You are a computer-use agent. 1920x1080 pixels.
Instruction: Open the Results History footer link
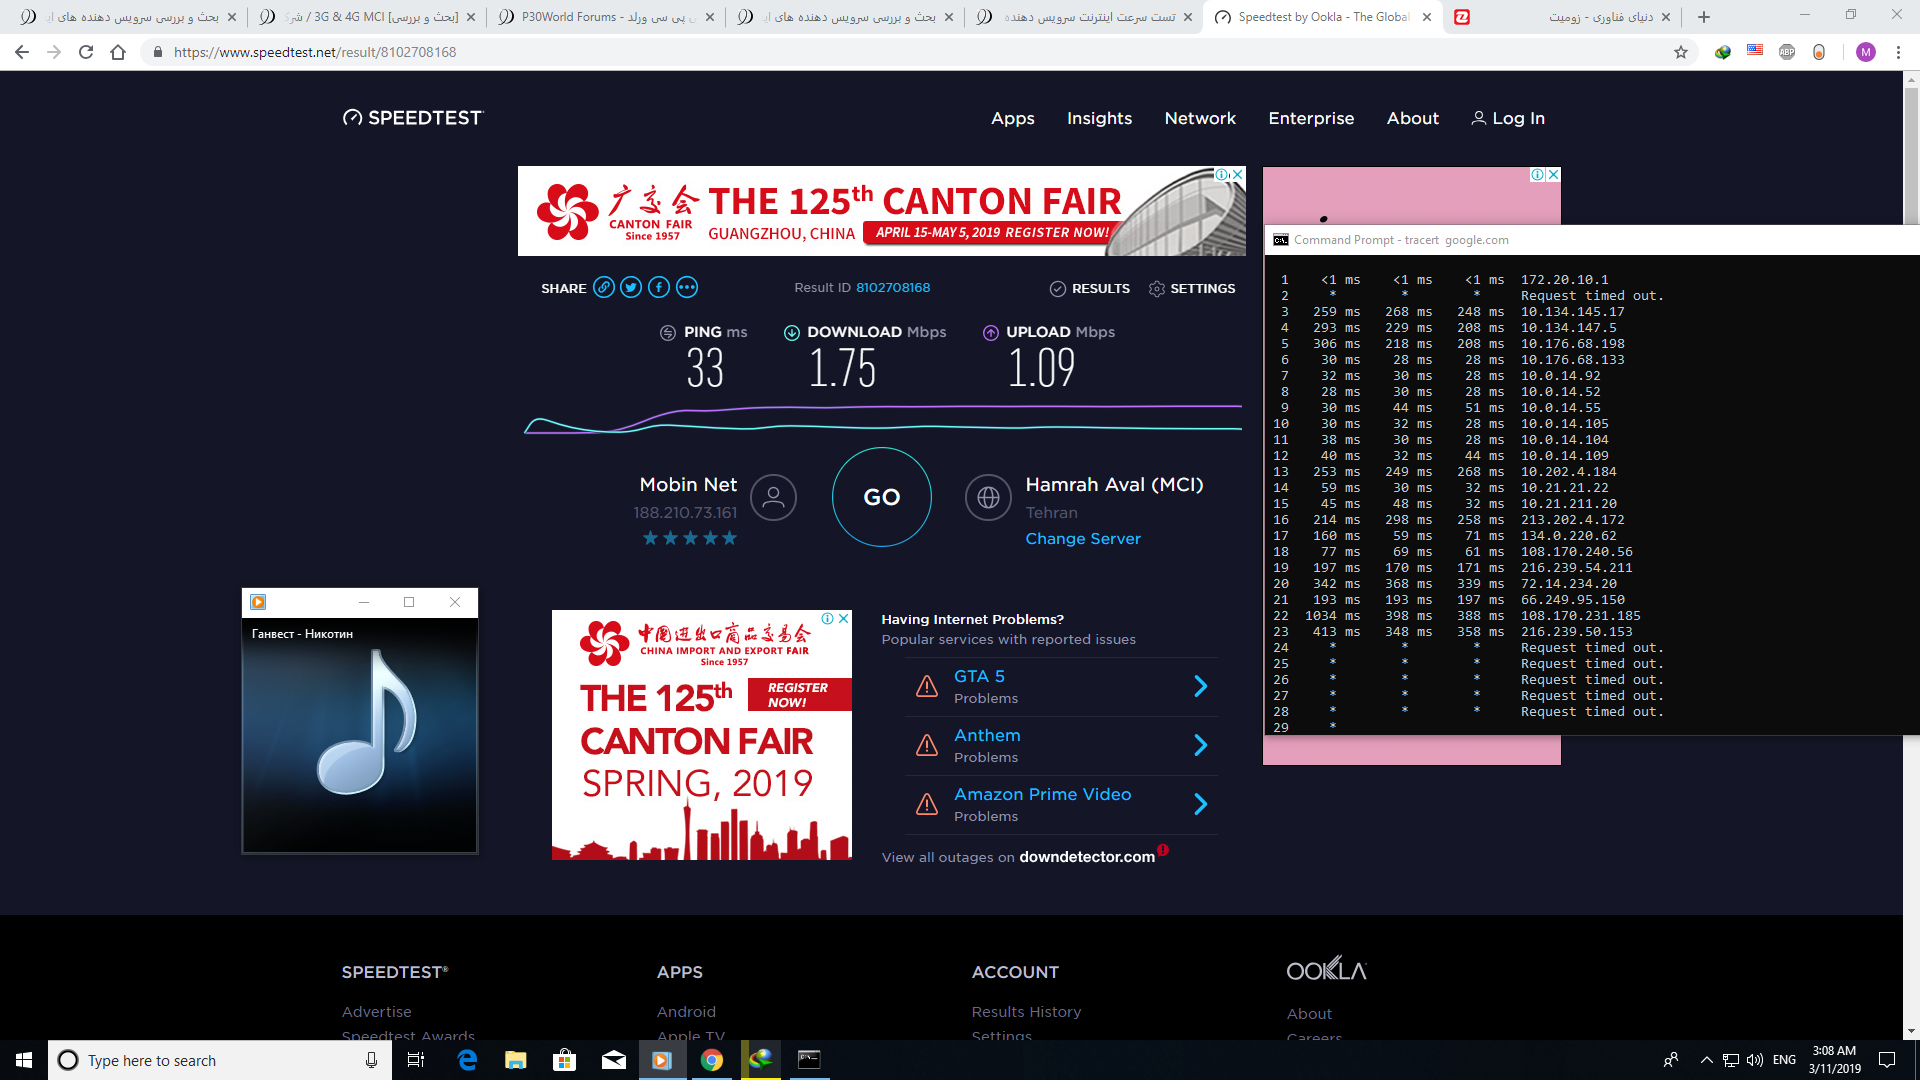coord(1026,1012)
